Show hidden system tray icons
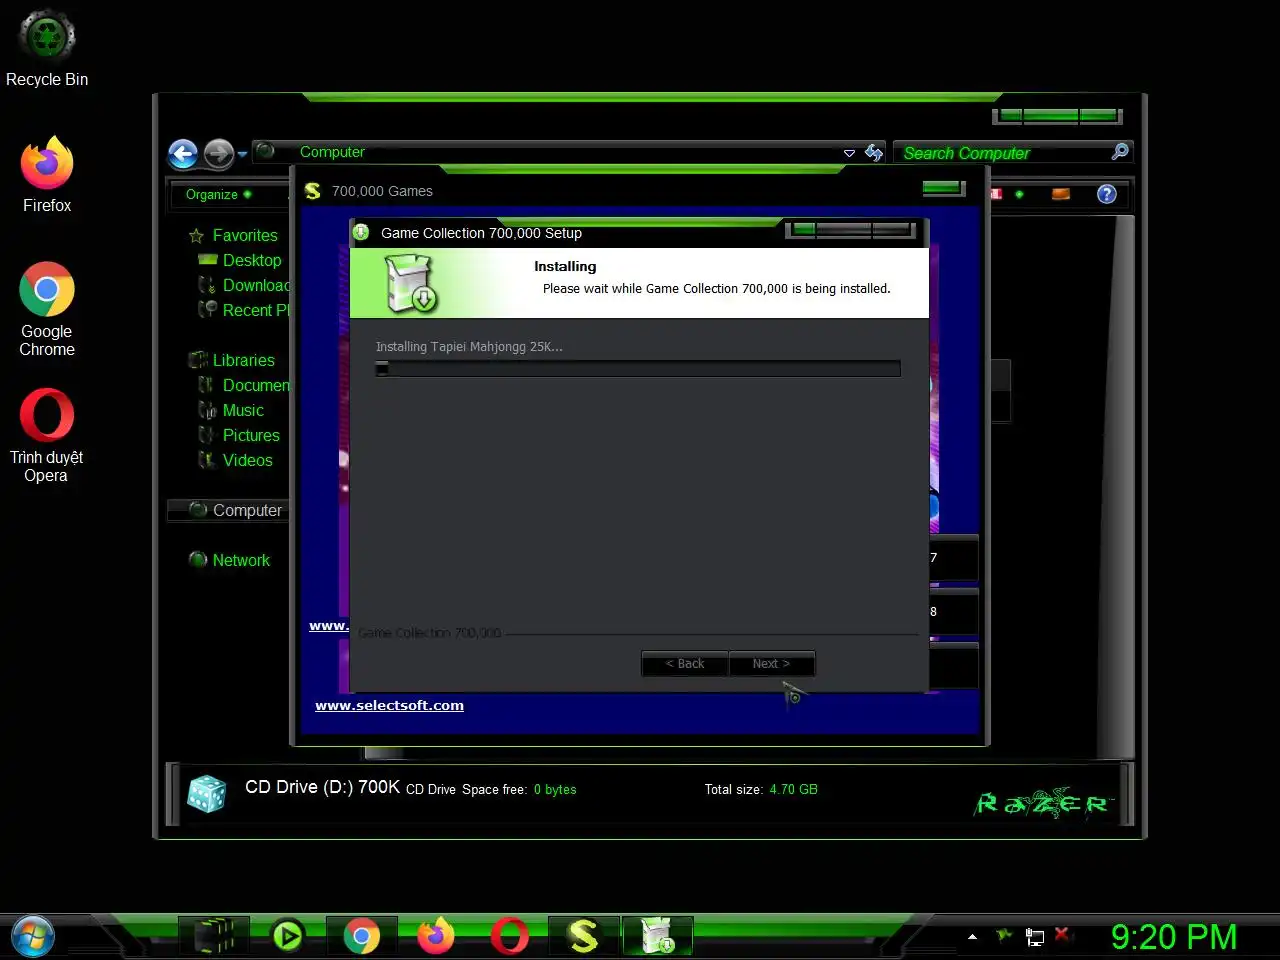1280x960 pixels. (972, 937)
